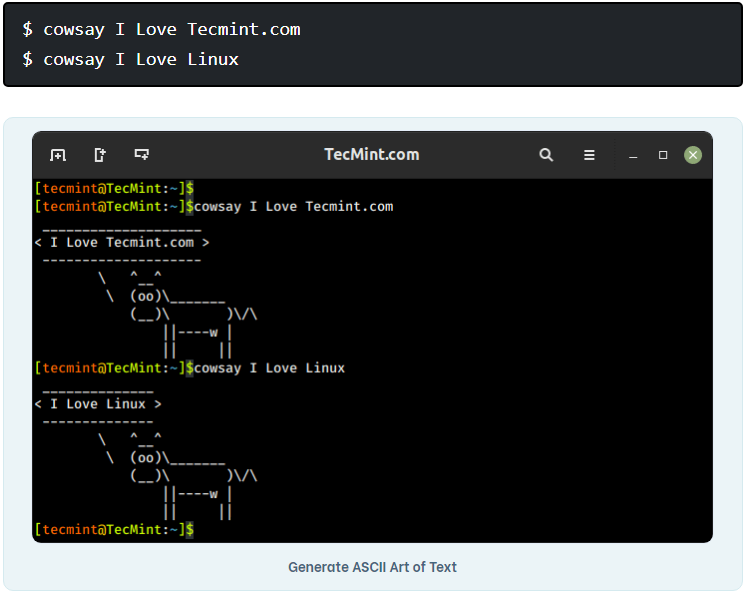
Task: Click the '< I Love Tecmint.com >' speech bubble
Action: point(122,242)
